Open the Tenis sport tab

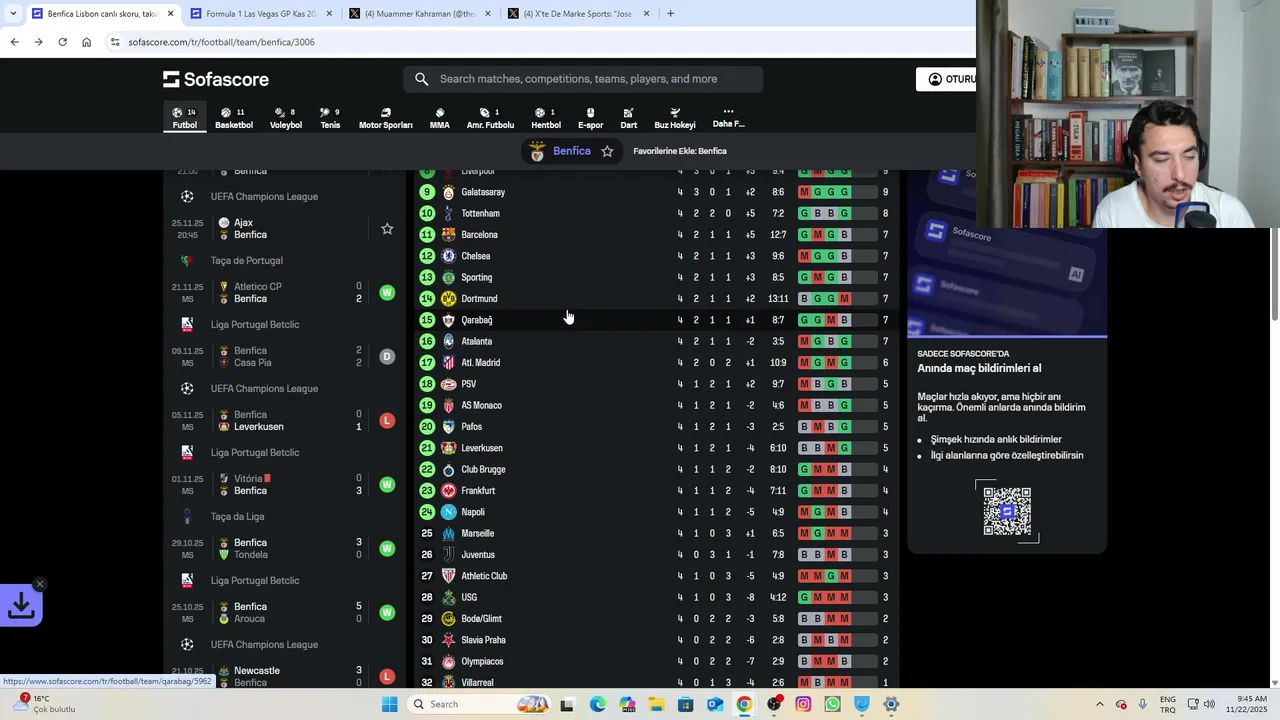[330, 118]
